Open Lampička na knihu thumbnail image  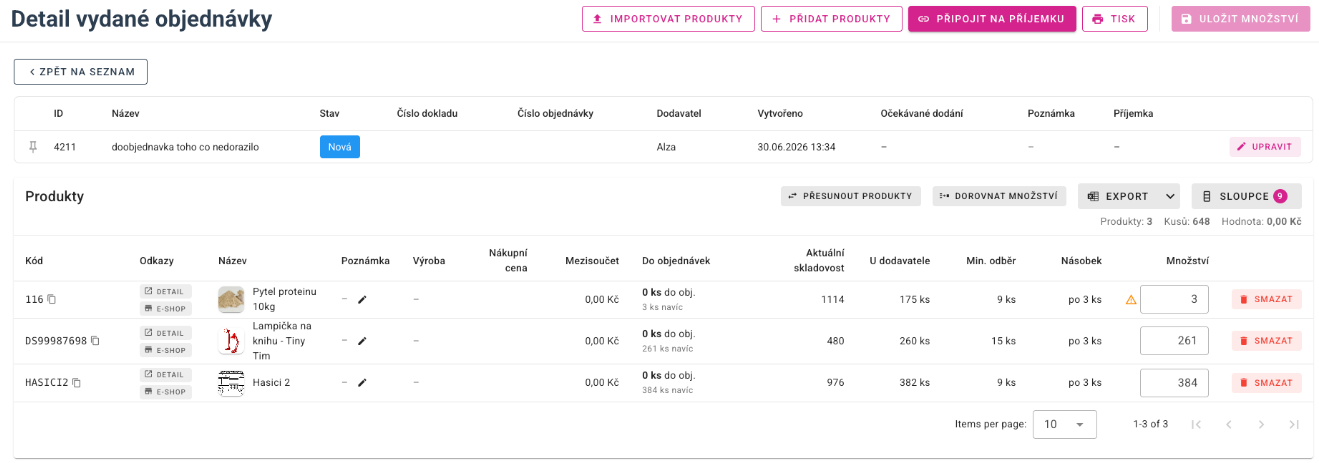[x=231, y=341]
